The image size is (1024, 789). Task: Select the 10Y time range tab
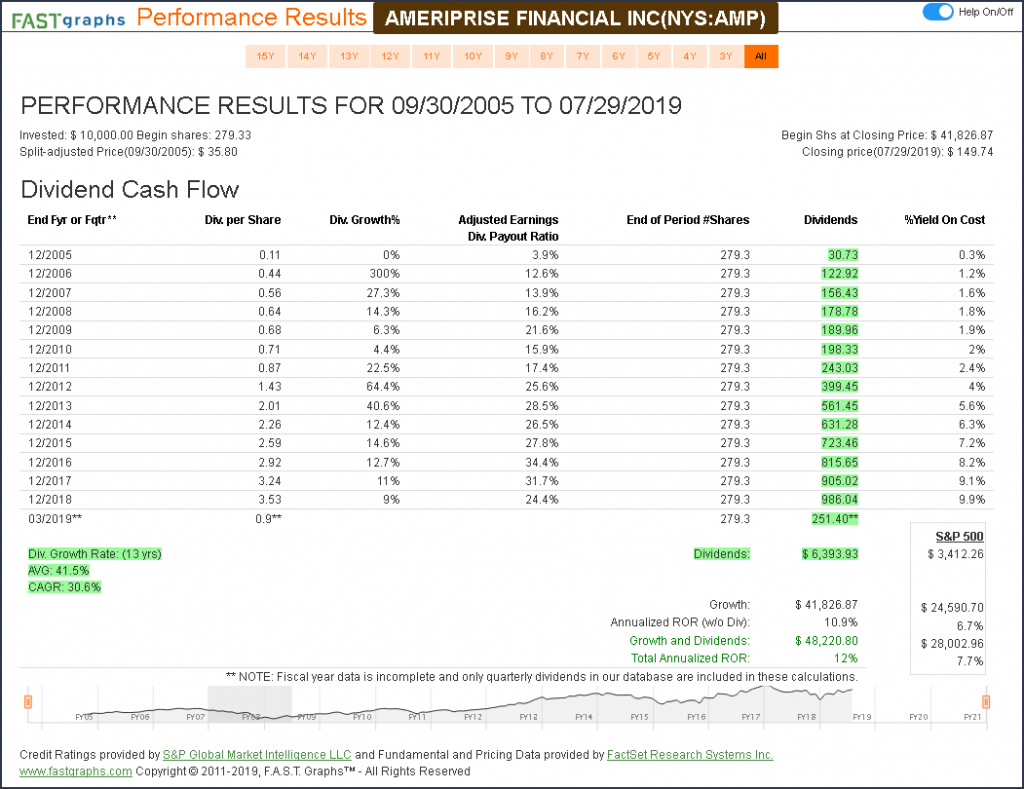(473, 56)
